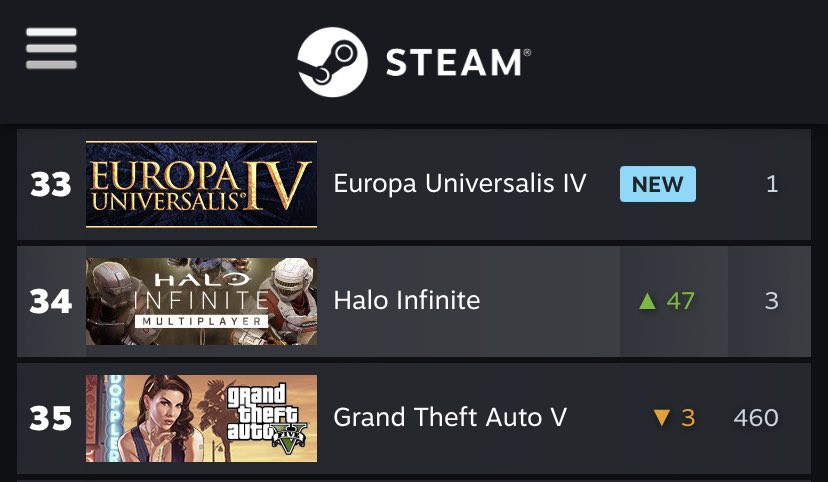Open Grand Theft Auto V banner image
This screenshot has height=482, width=828.
(x=201, y=419)
